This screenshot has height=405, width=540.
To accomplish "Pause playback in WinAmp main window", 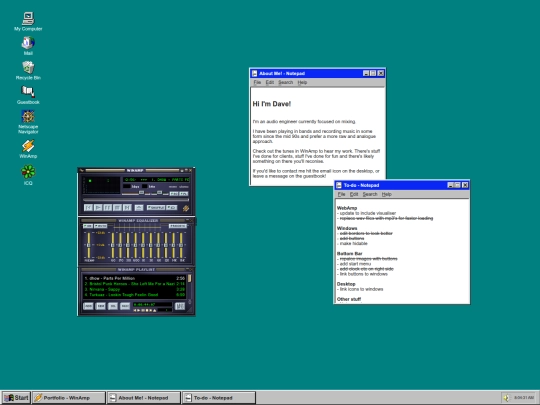I will 108,207.
